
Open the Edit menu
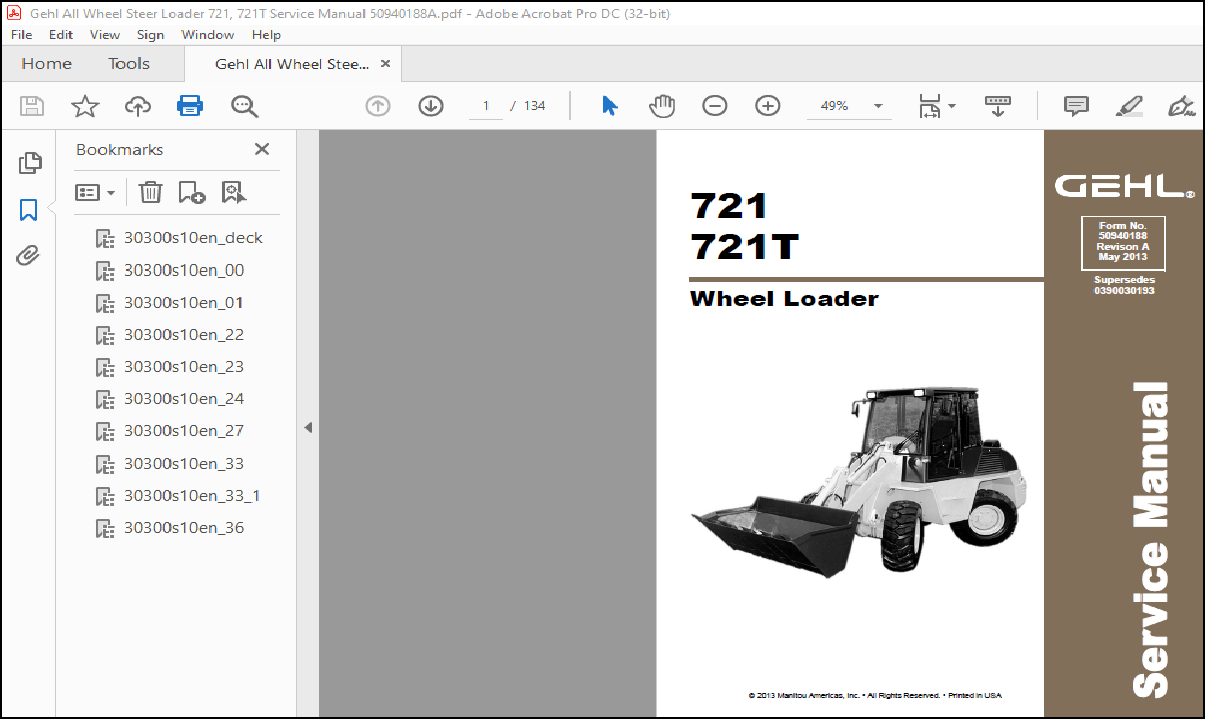61,34
